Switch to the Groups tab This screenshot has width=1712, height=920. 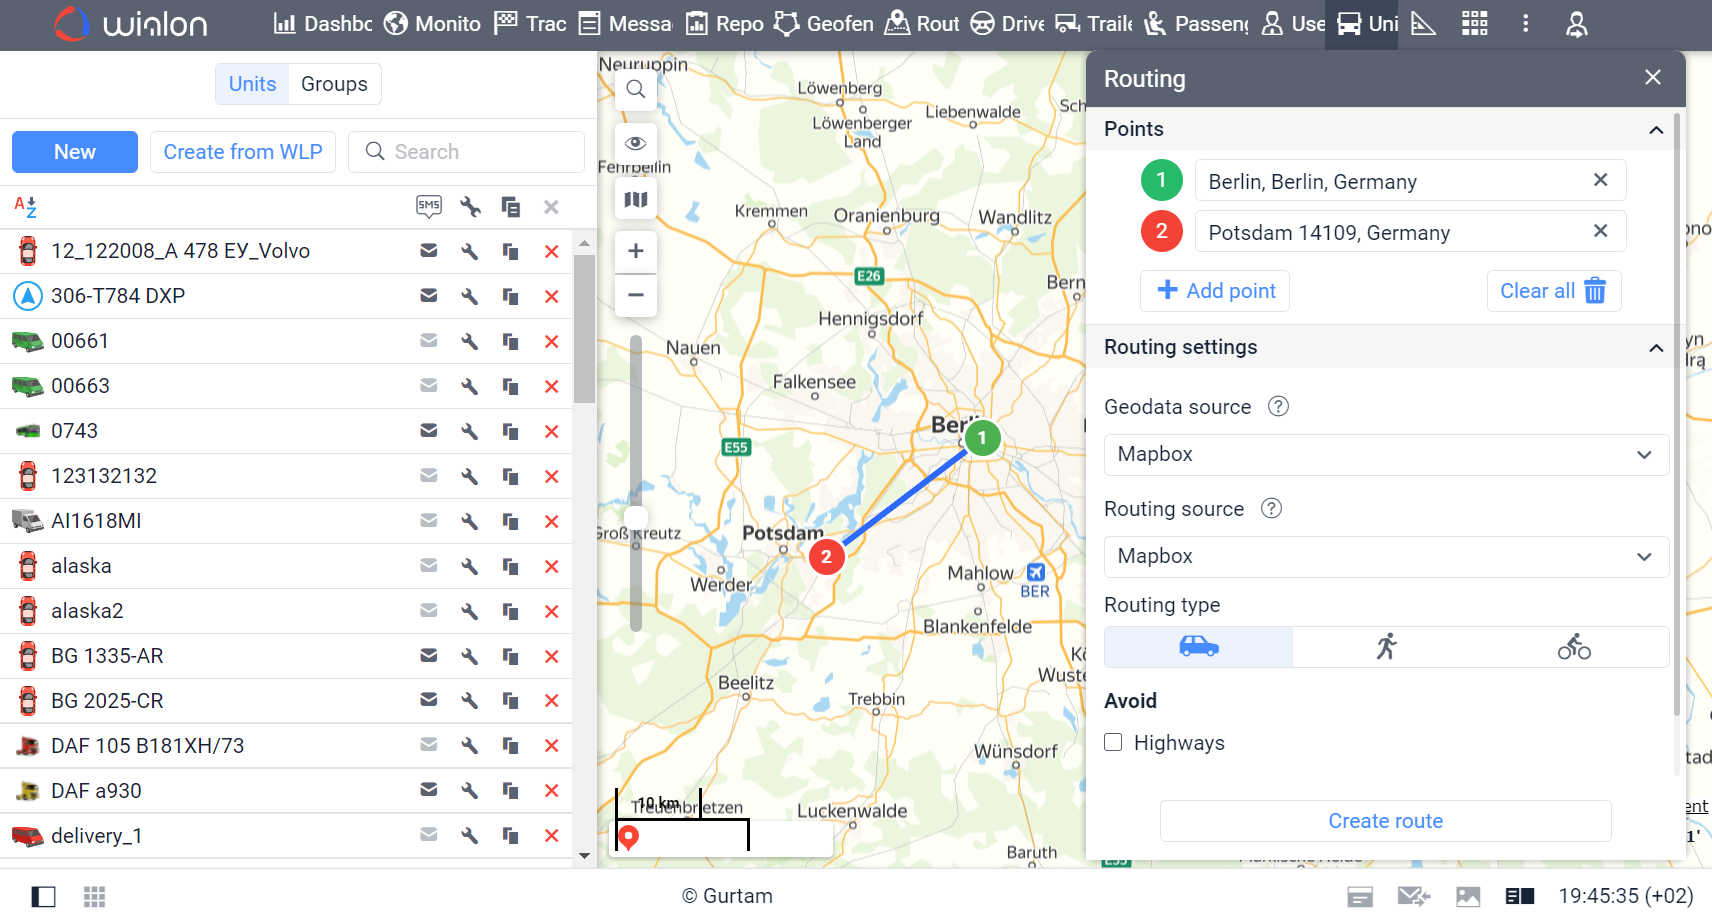coord(334,84)
